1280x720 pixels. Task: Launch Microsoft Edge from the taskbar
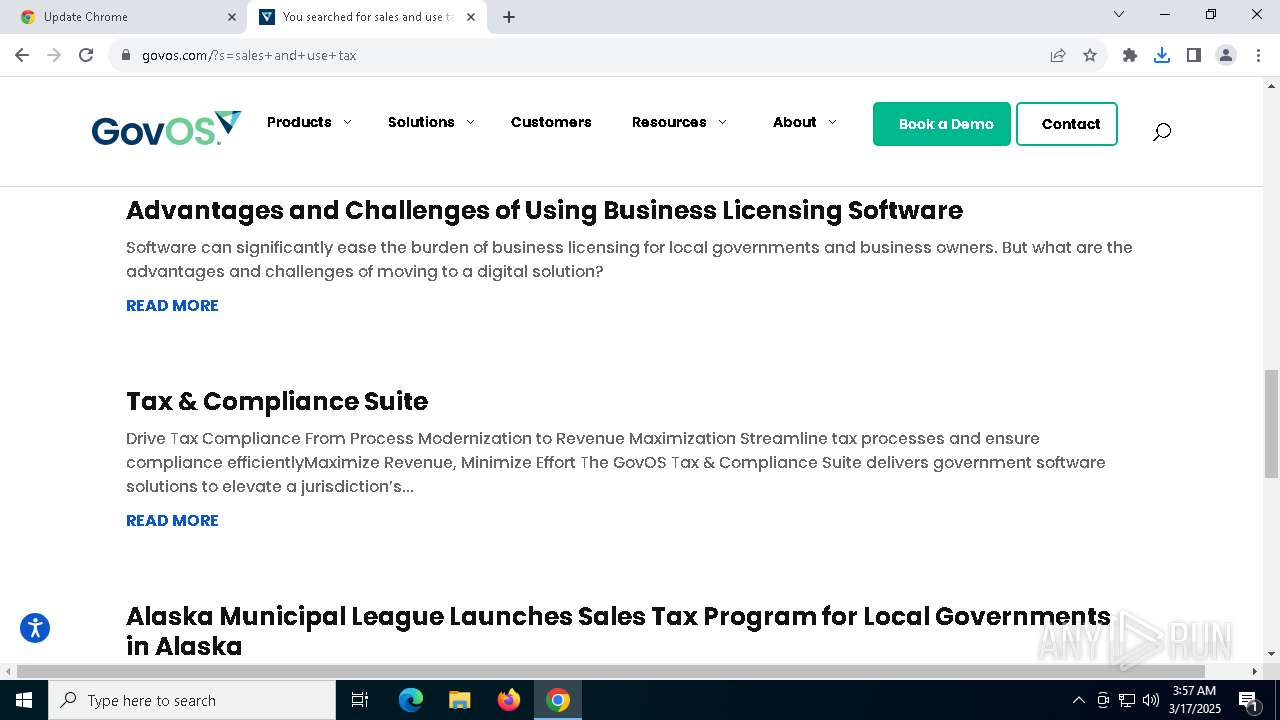point(411,700)
